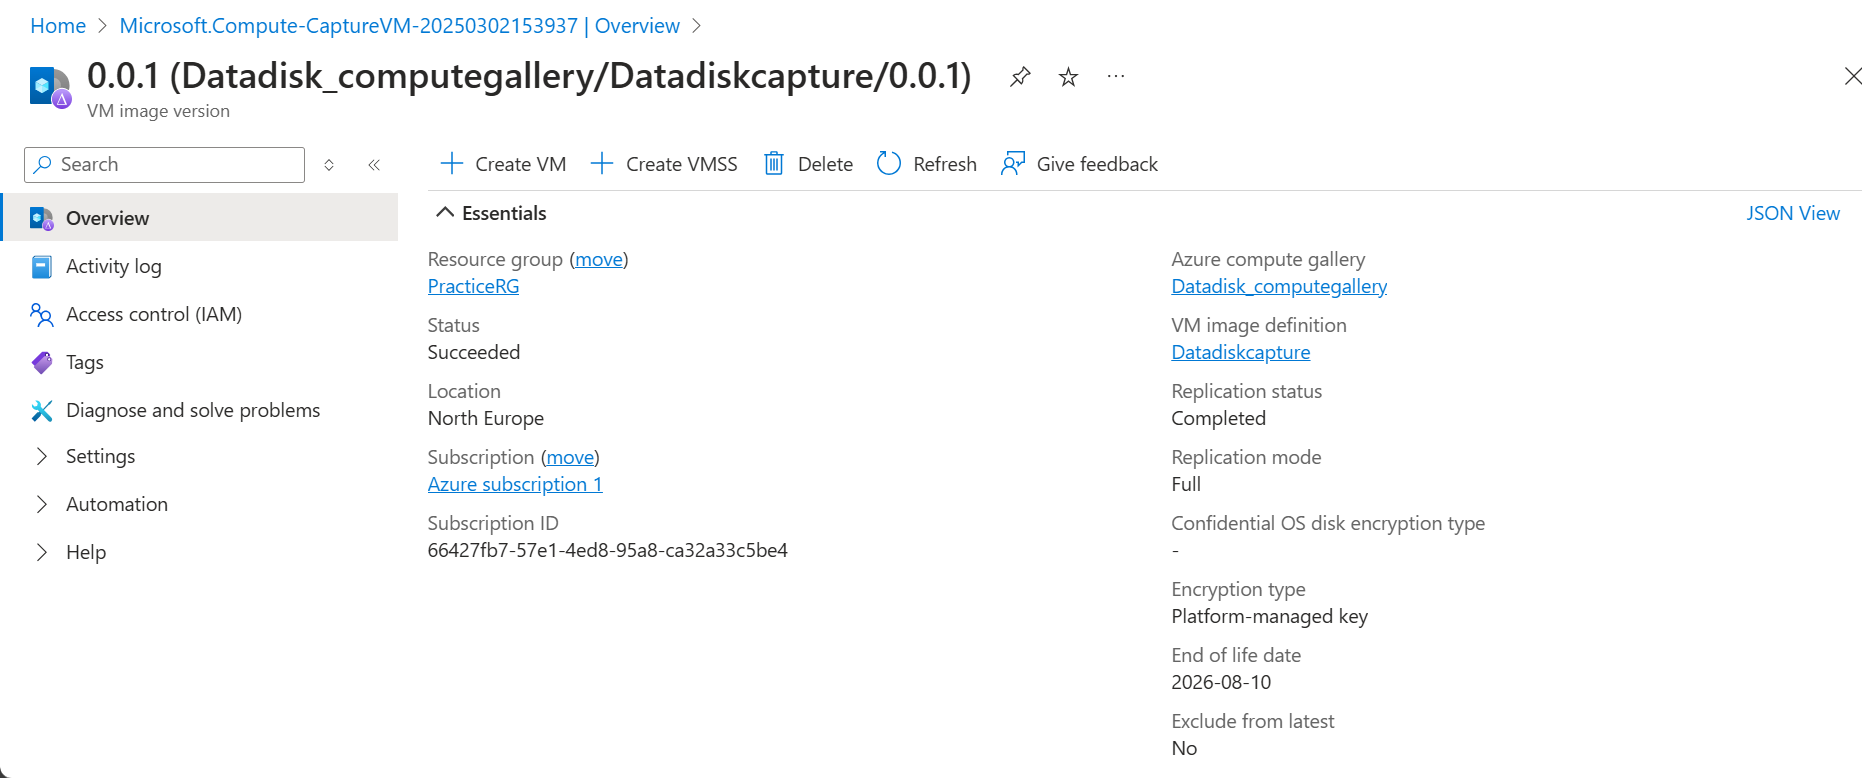The height and width of the screenshot is (778, 1862).
Task: Click the Full replication mode value
Action: click(x=1186, y=484)
